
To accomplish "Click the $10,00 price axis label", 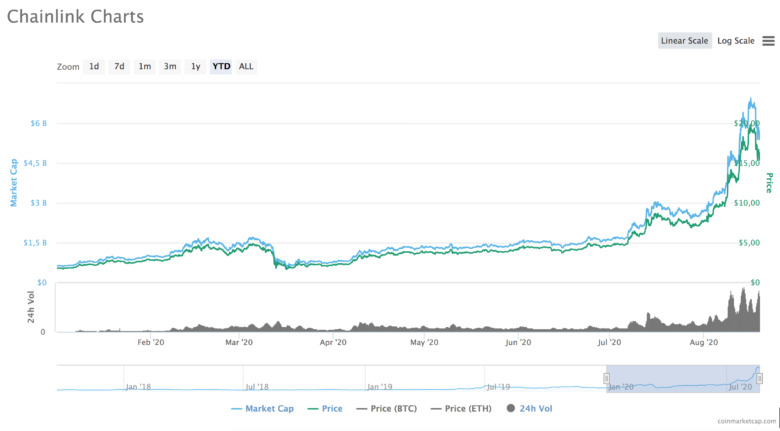I will point(747,203).
